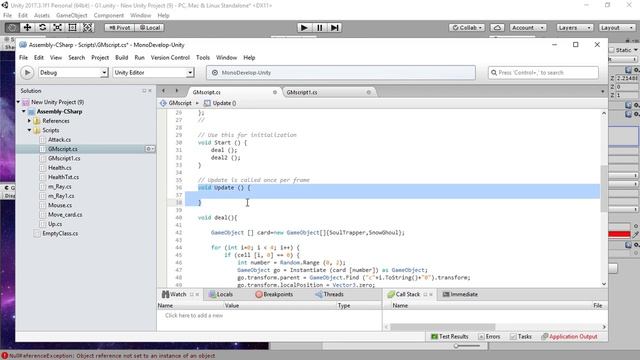Collapse New Unity Project solution node
This screenshot has width=640, height=360.
pyautogui.click(x=18, y=102)
